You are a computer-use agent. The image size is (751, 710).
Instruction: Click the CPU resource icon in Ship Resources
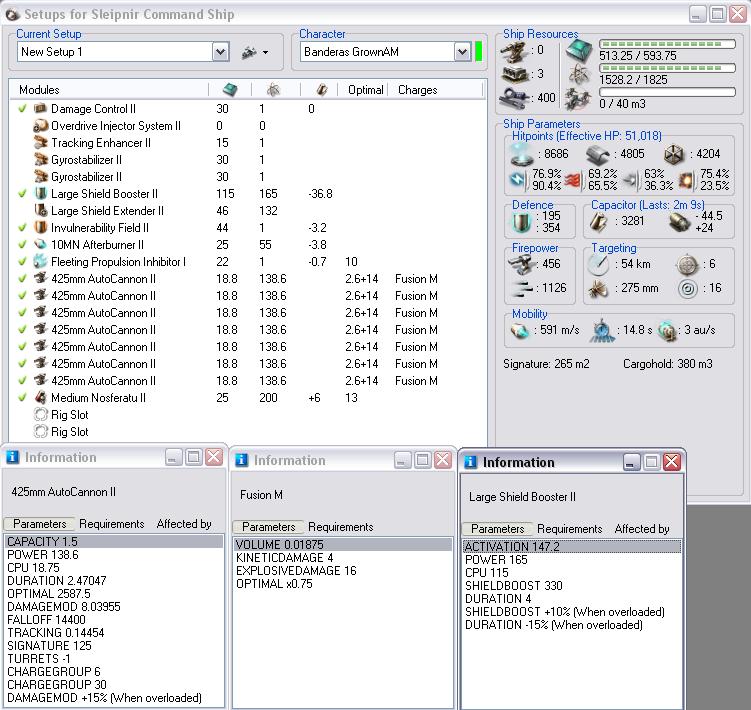tap(578, 50)
